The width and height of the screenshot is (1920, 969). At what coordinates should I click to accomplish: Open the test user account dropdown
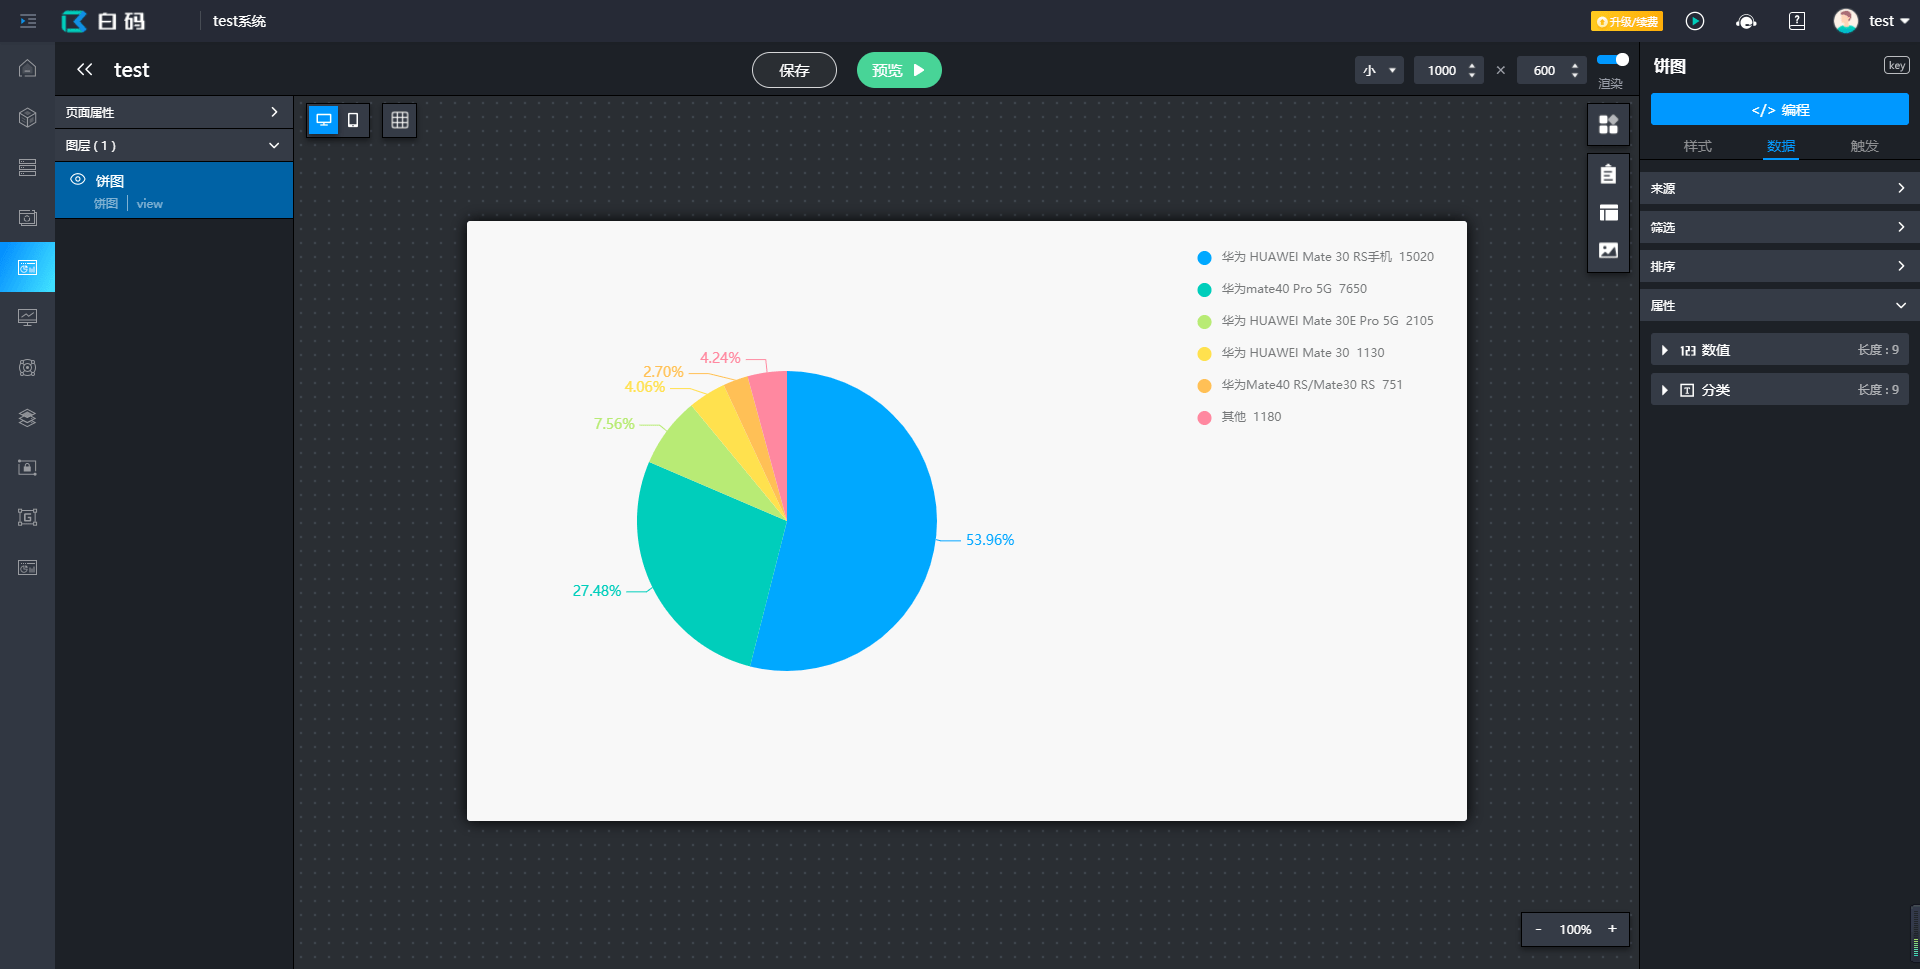[x=1872, y=21]
